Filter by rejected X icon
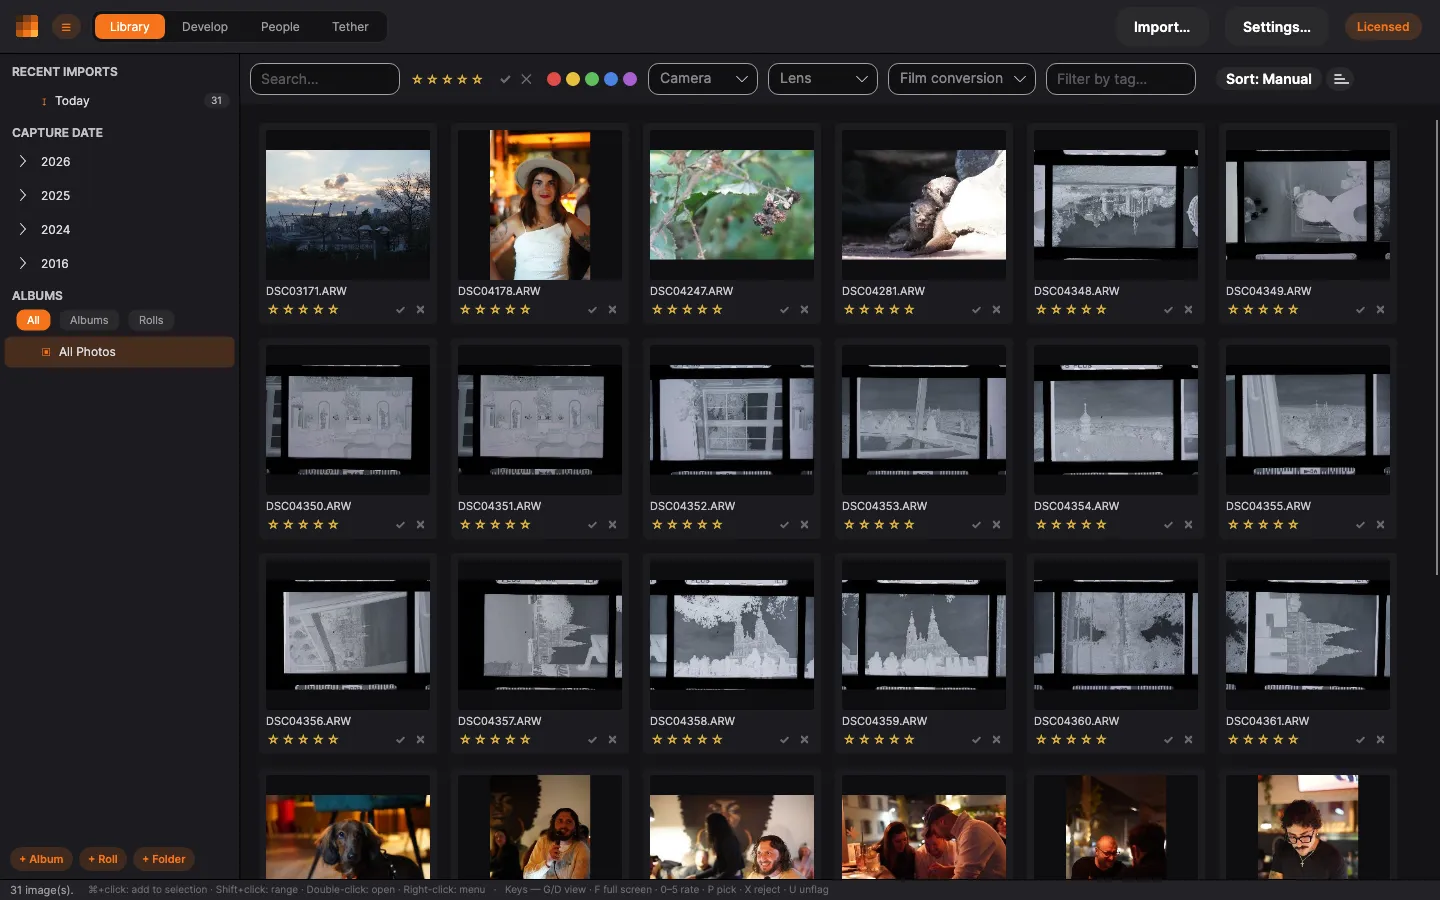This screenshot has height=900, width=1440. [526, 79]
